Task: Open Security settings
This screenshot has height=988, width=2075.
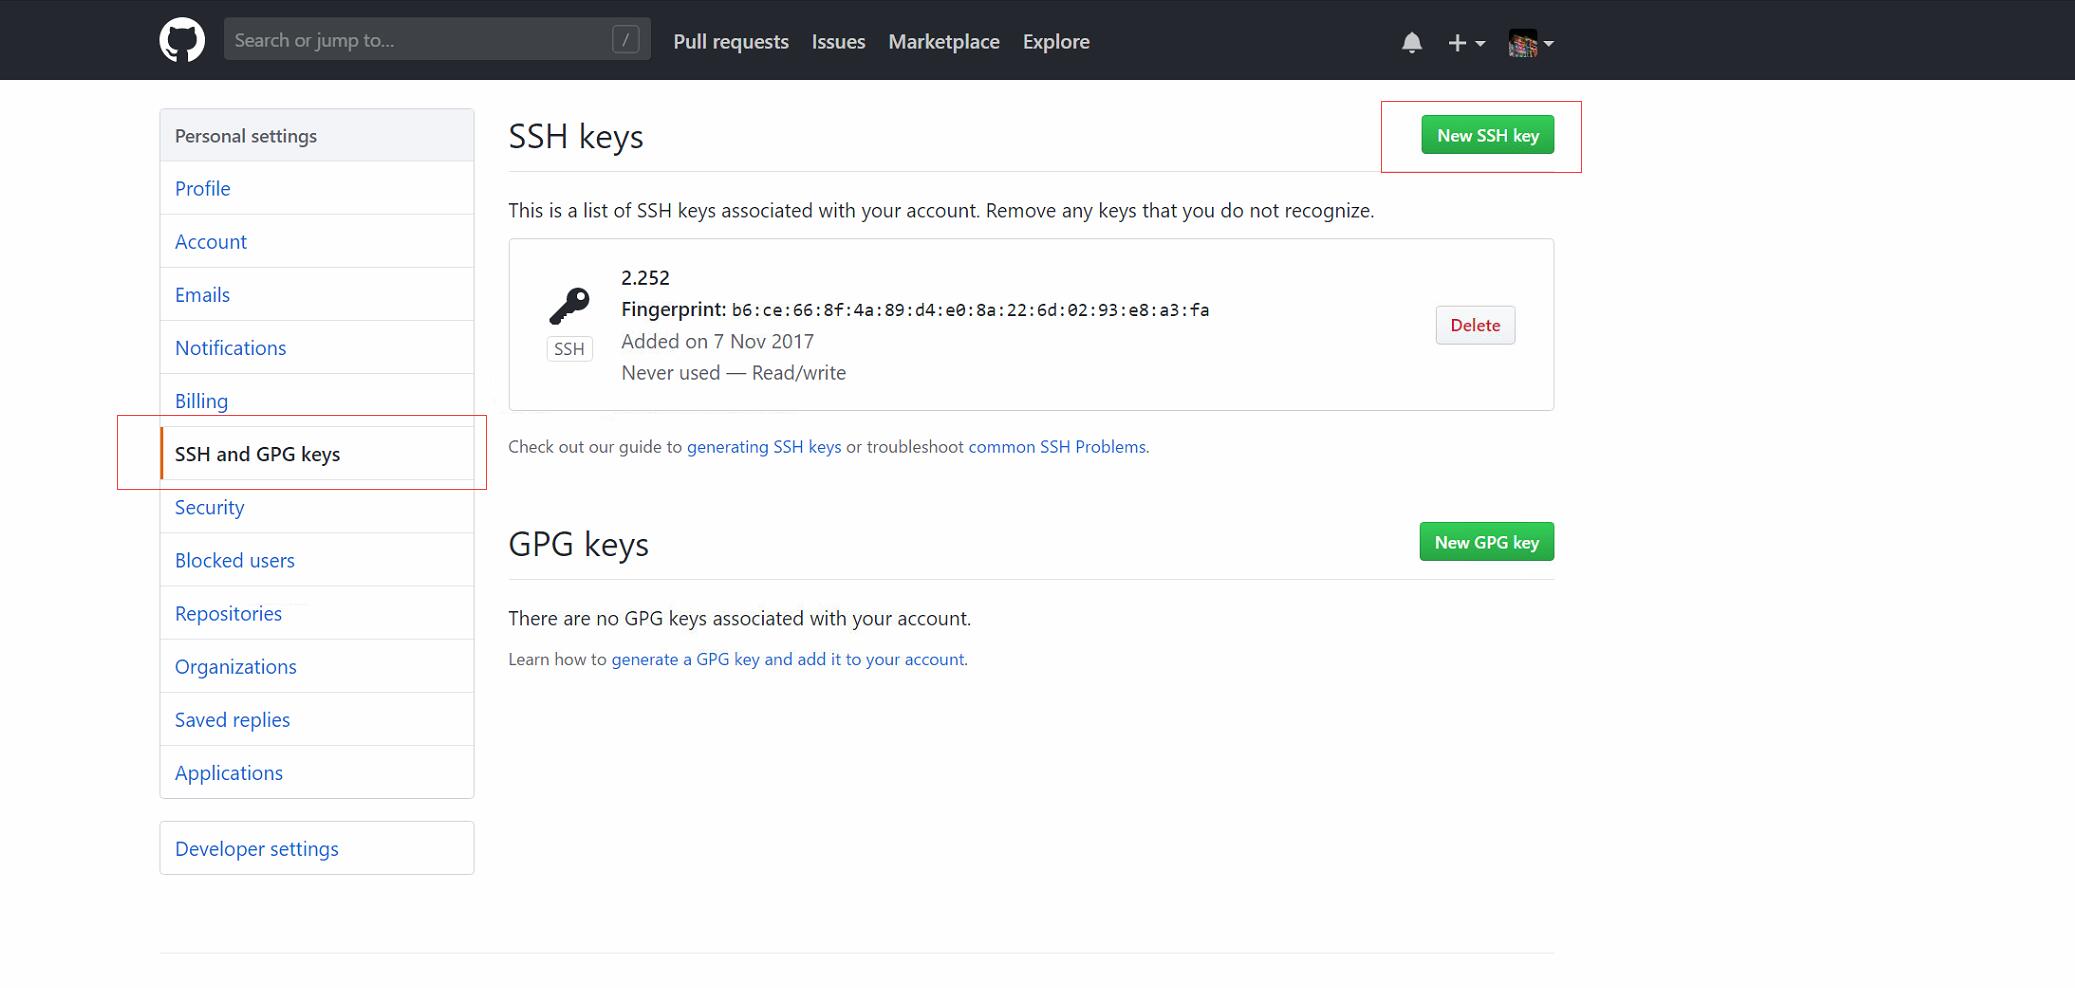Action: click(x=316, y=507)
